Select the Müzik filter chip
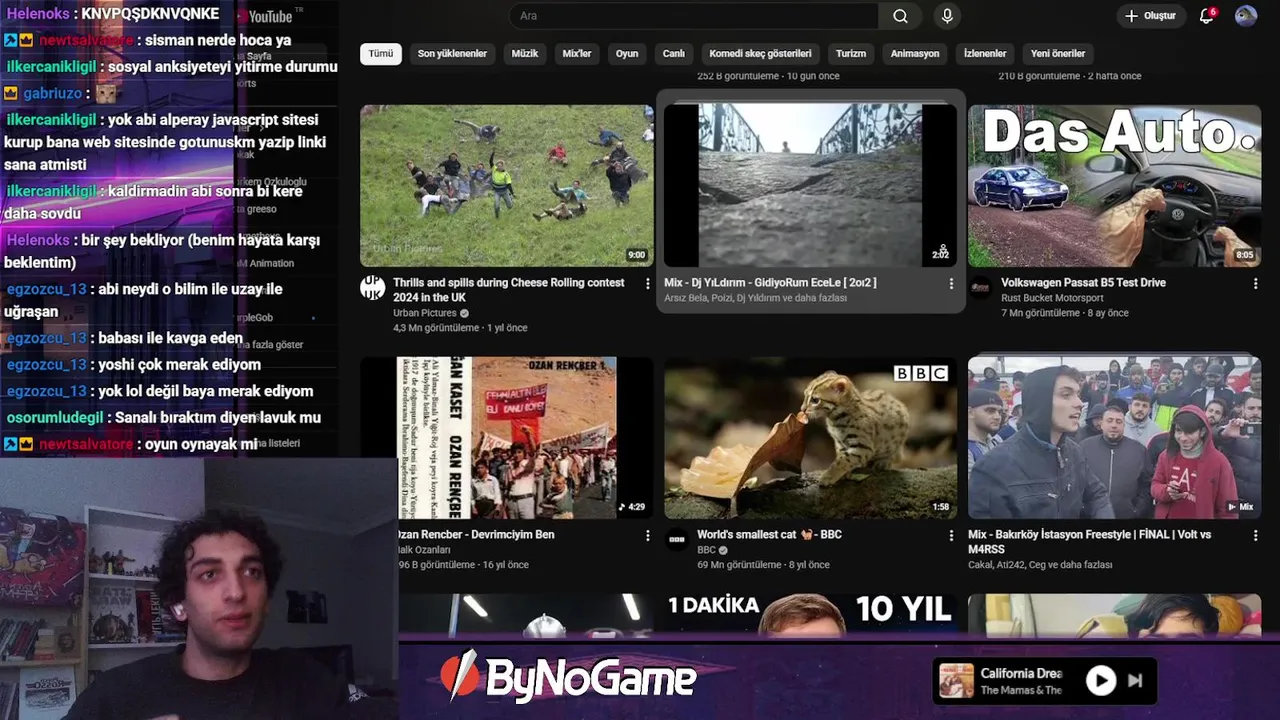 coord(525,54)
